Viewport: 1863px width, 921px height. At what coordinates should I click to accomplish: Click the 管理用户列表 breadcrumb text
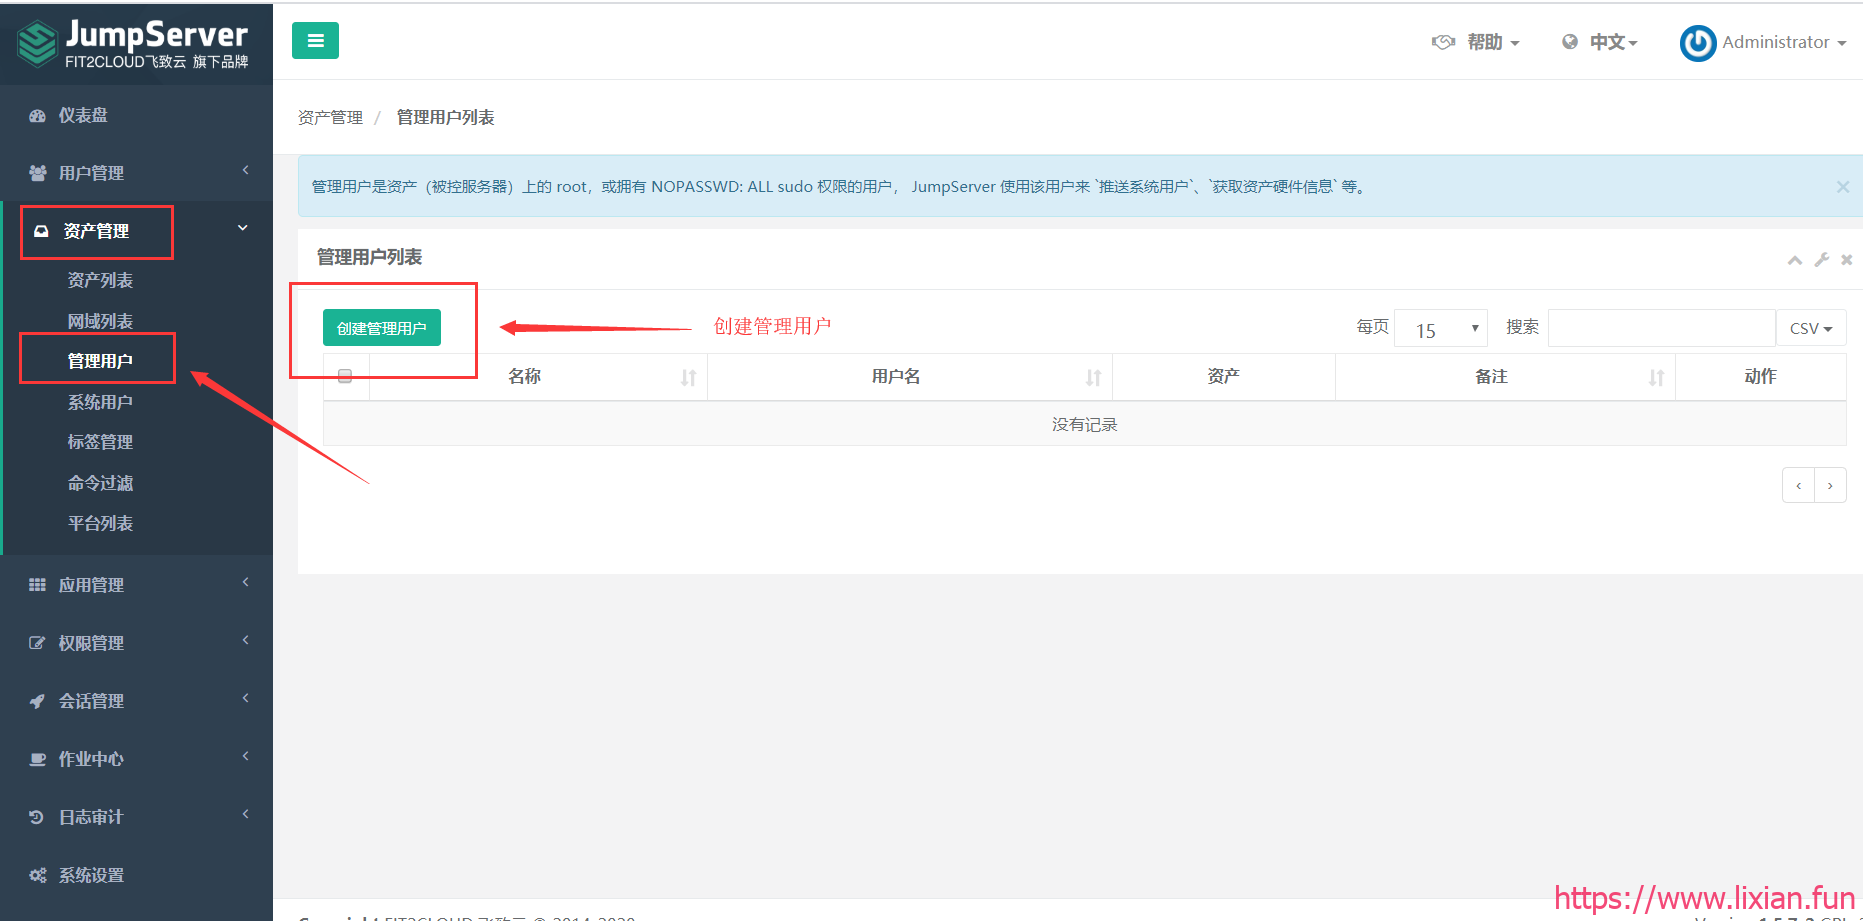(x=446, y=118)
